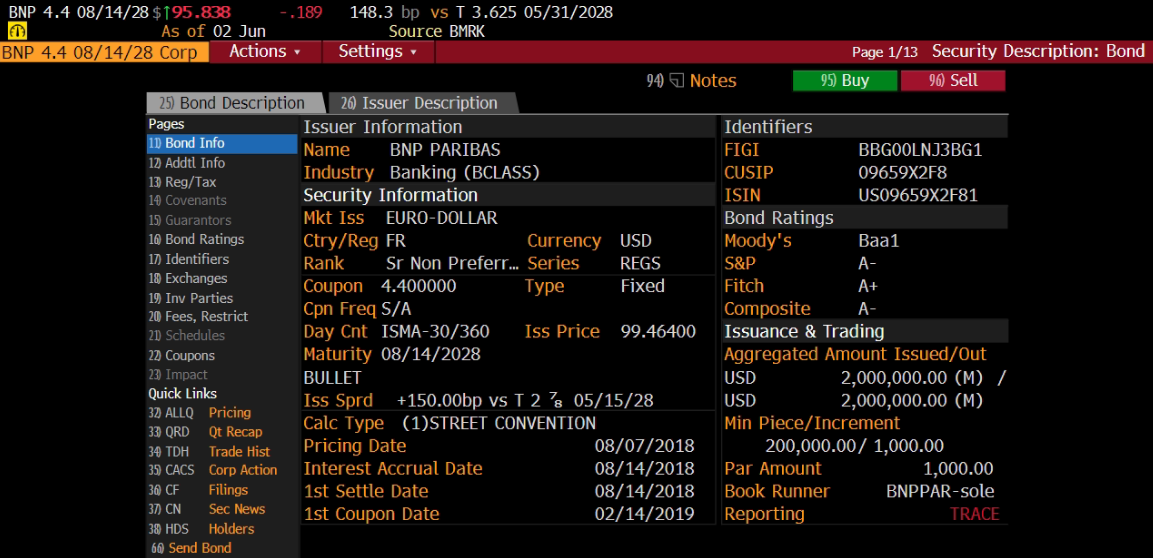1153x558 pixels.
Task: Click the Coupon value 4.400000
Action: click(418, 287)
